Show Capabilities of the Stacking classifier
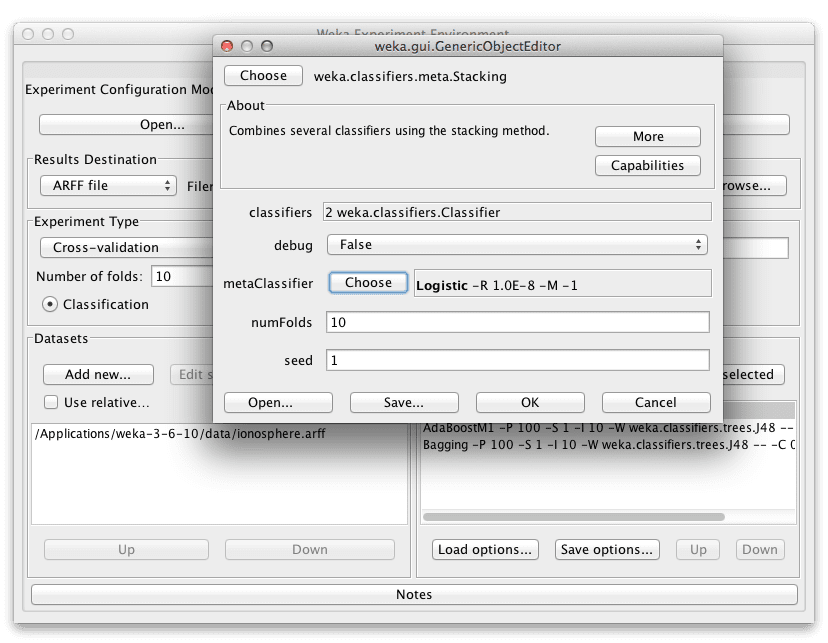This screenshot has height=643, width=828. pyautogui.click(x=647, y=165)
